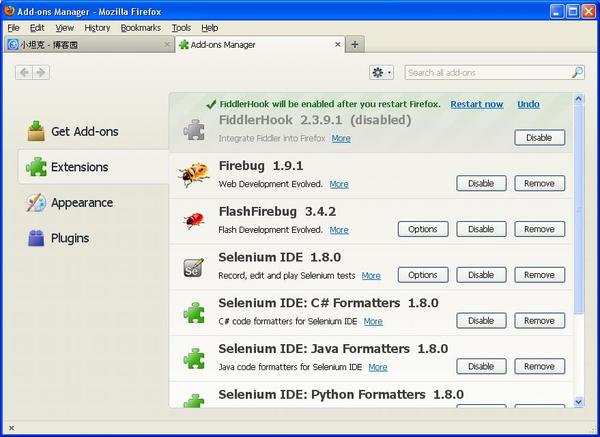The image size is (600, 437).
Task: Remove the FlashFirebug extension
Action: [539, 229]
